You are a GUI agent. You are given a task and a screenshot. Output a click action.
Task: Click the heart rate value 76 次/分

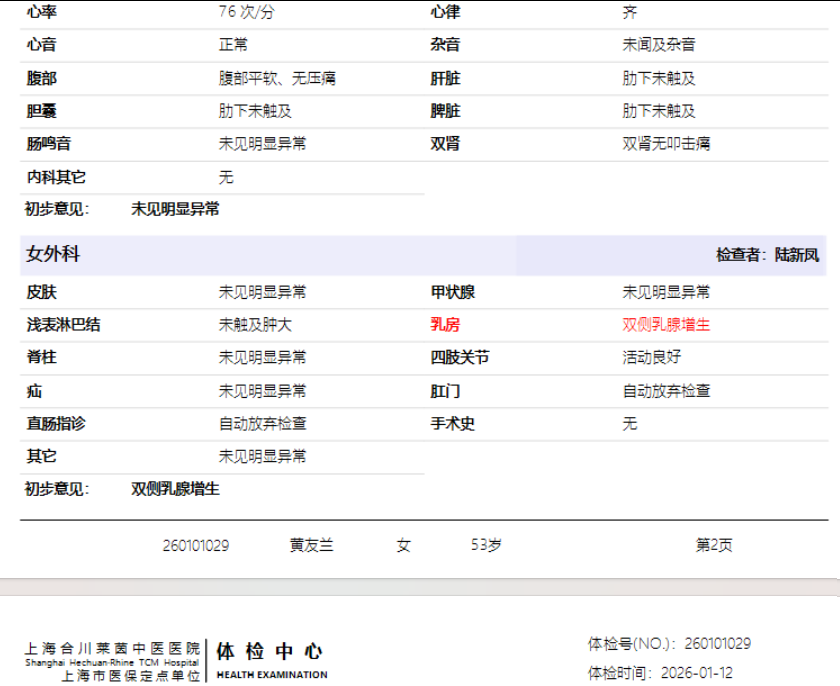(246, 12)
